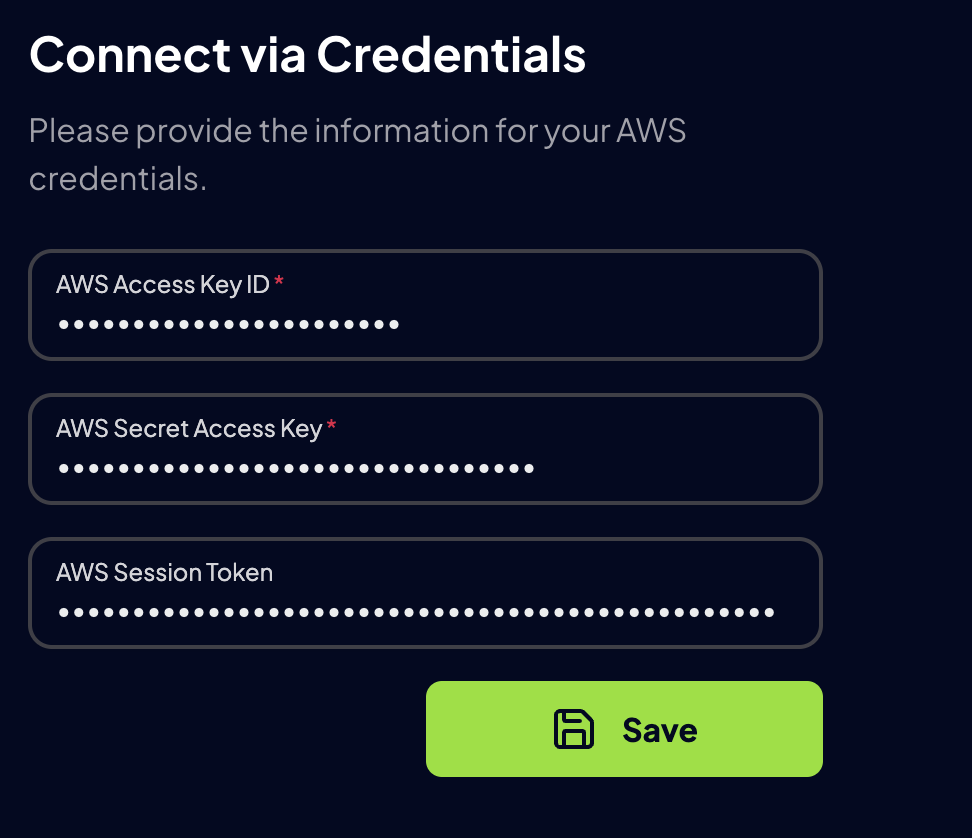Click inside the AWS Session Token field
This screenshot has width=972, height=838.
pos(425,611)
